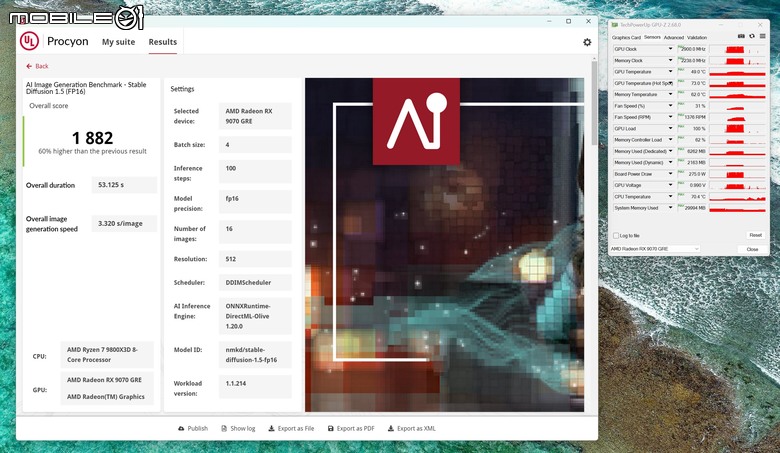The width and height of the screenshot is (780, 453).
Task: Click the GPU Clock value 2900.0 MHz
Action: click(693, 49)
